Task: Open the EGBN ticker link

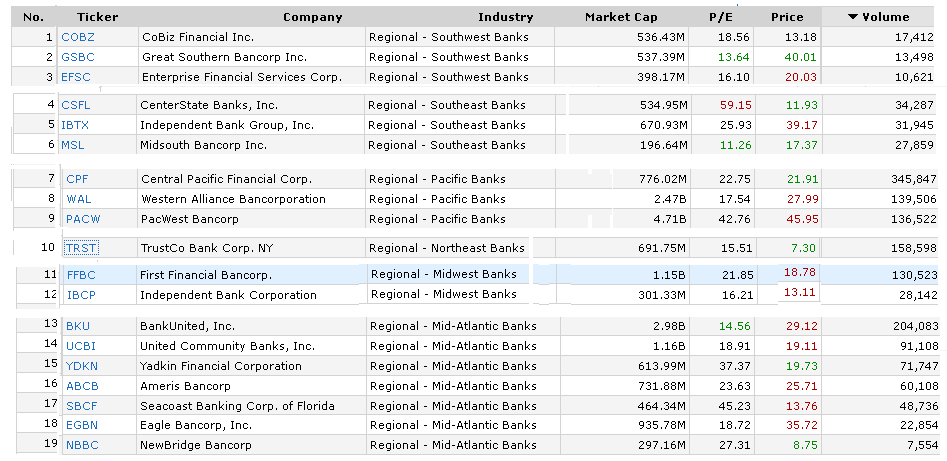Action: point(82,425)
